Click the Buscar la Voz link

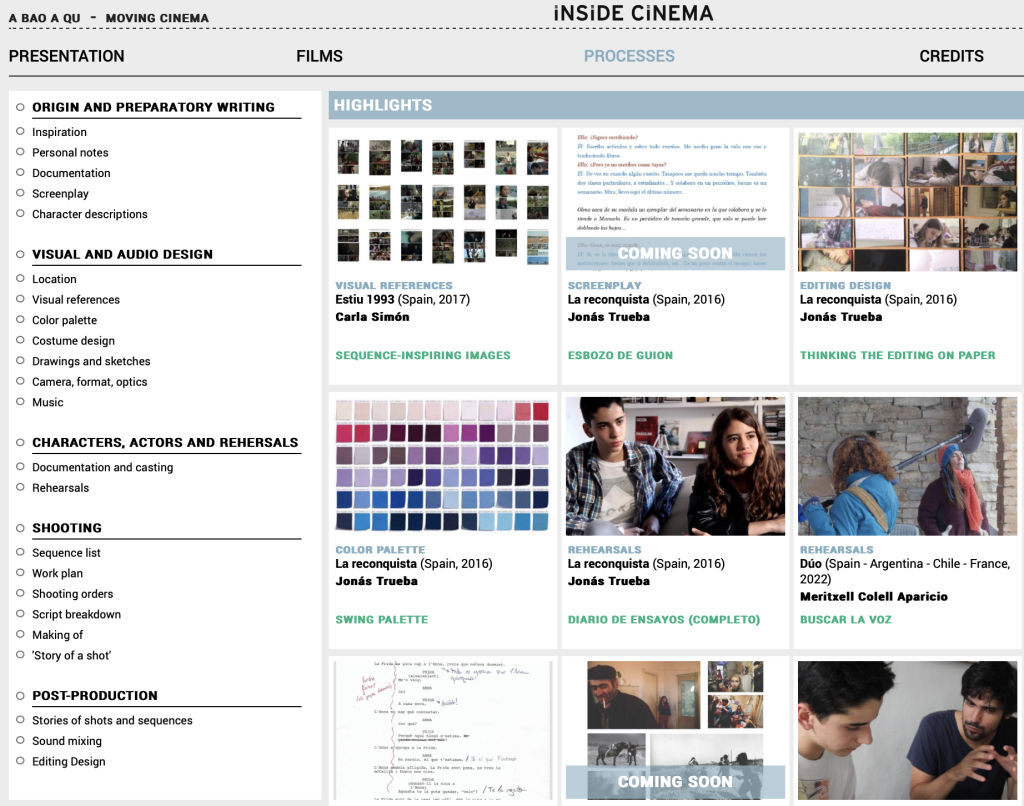pos(845,619)
